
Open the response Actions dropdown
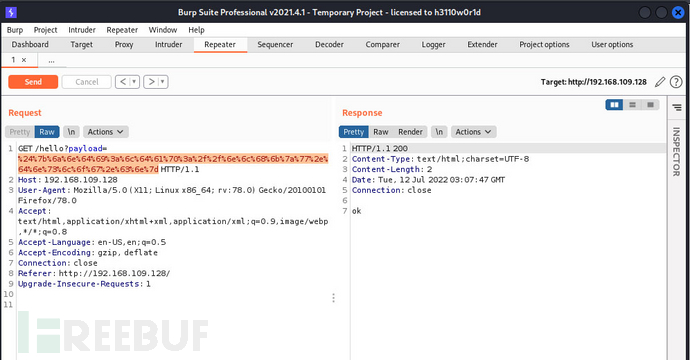point(473,132)
